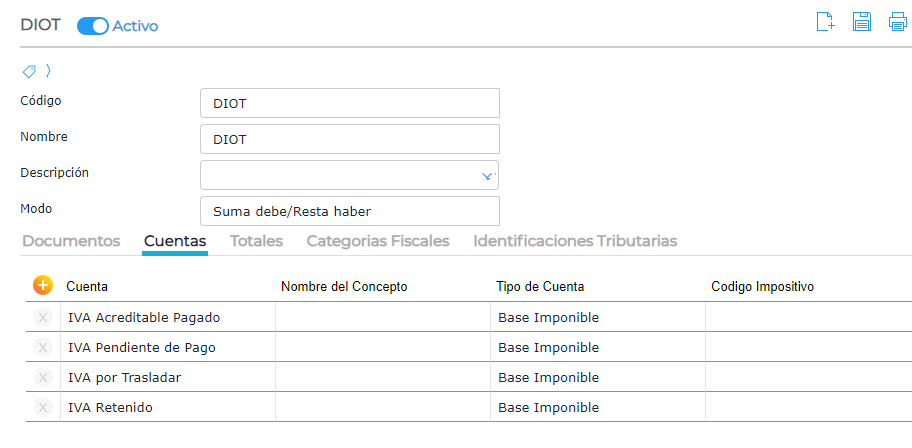Click the Código input field
The height and width of the screenshot is (448, 912).
349,103
